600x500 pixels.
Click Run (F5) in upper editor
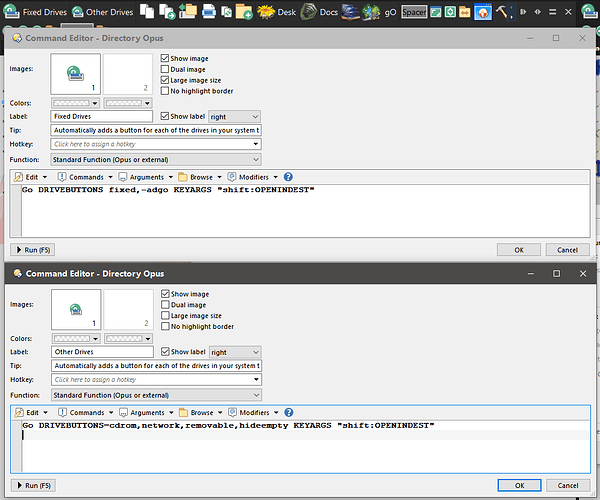coord(33,250)
